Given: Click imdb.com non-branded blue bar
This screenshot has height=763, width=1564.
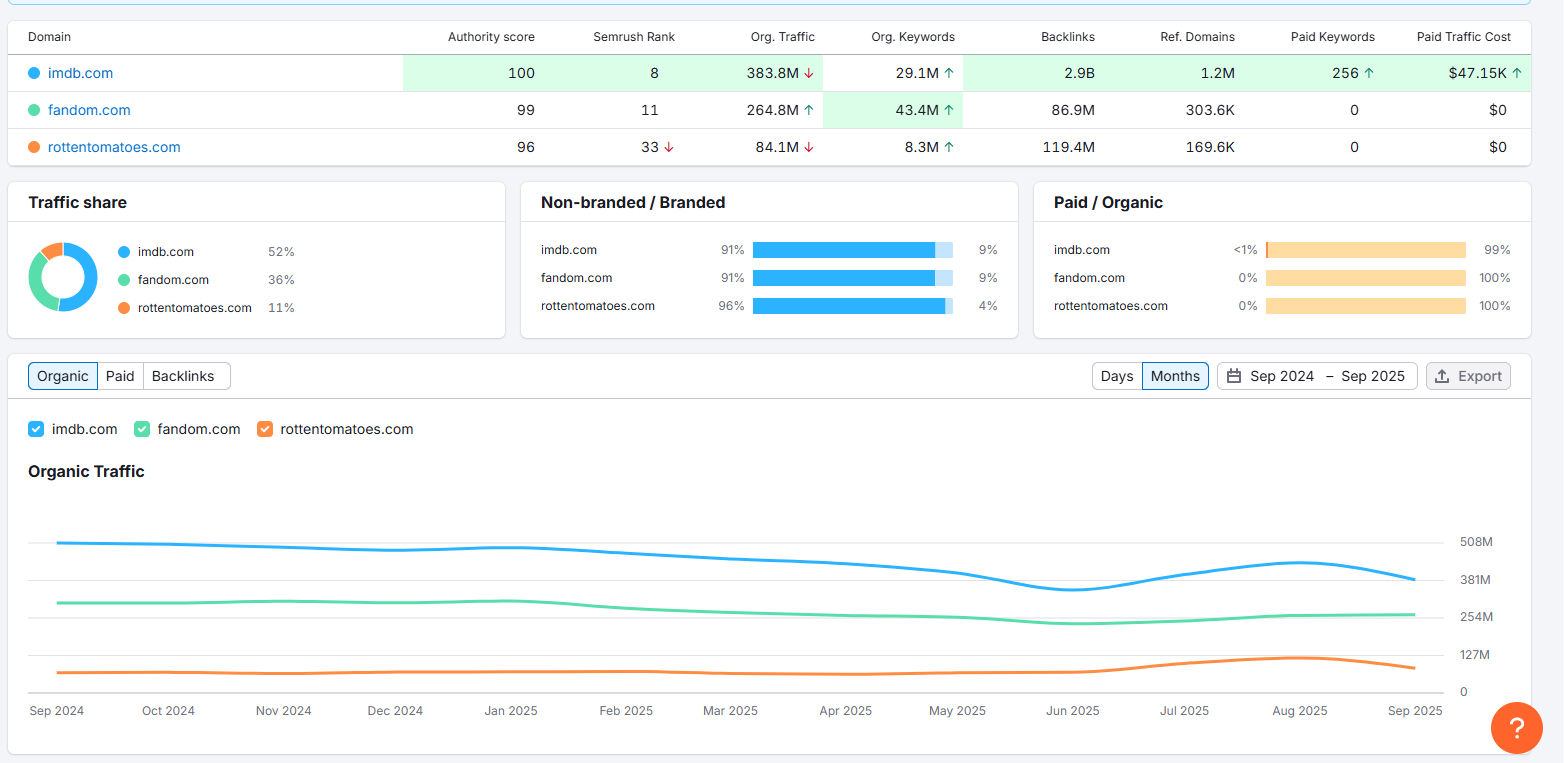Looking at the screenshot, I should click(x=843, y=250).
